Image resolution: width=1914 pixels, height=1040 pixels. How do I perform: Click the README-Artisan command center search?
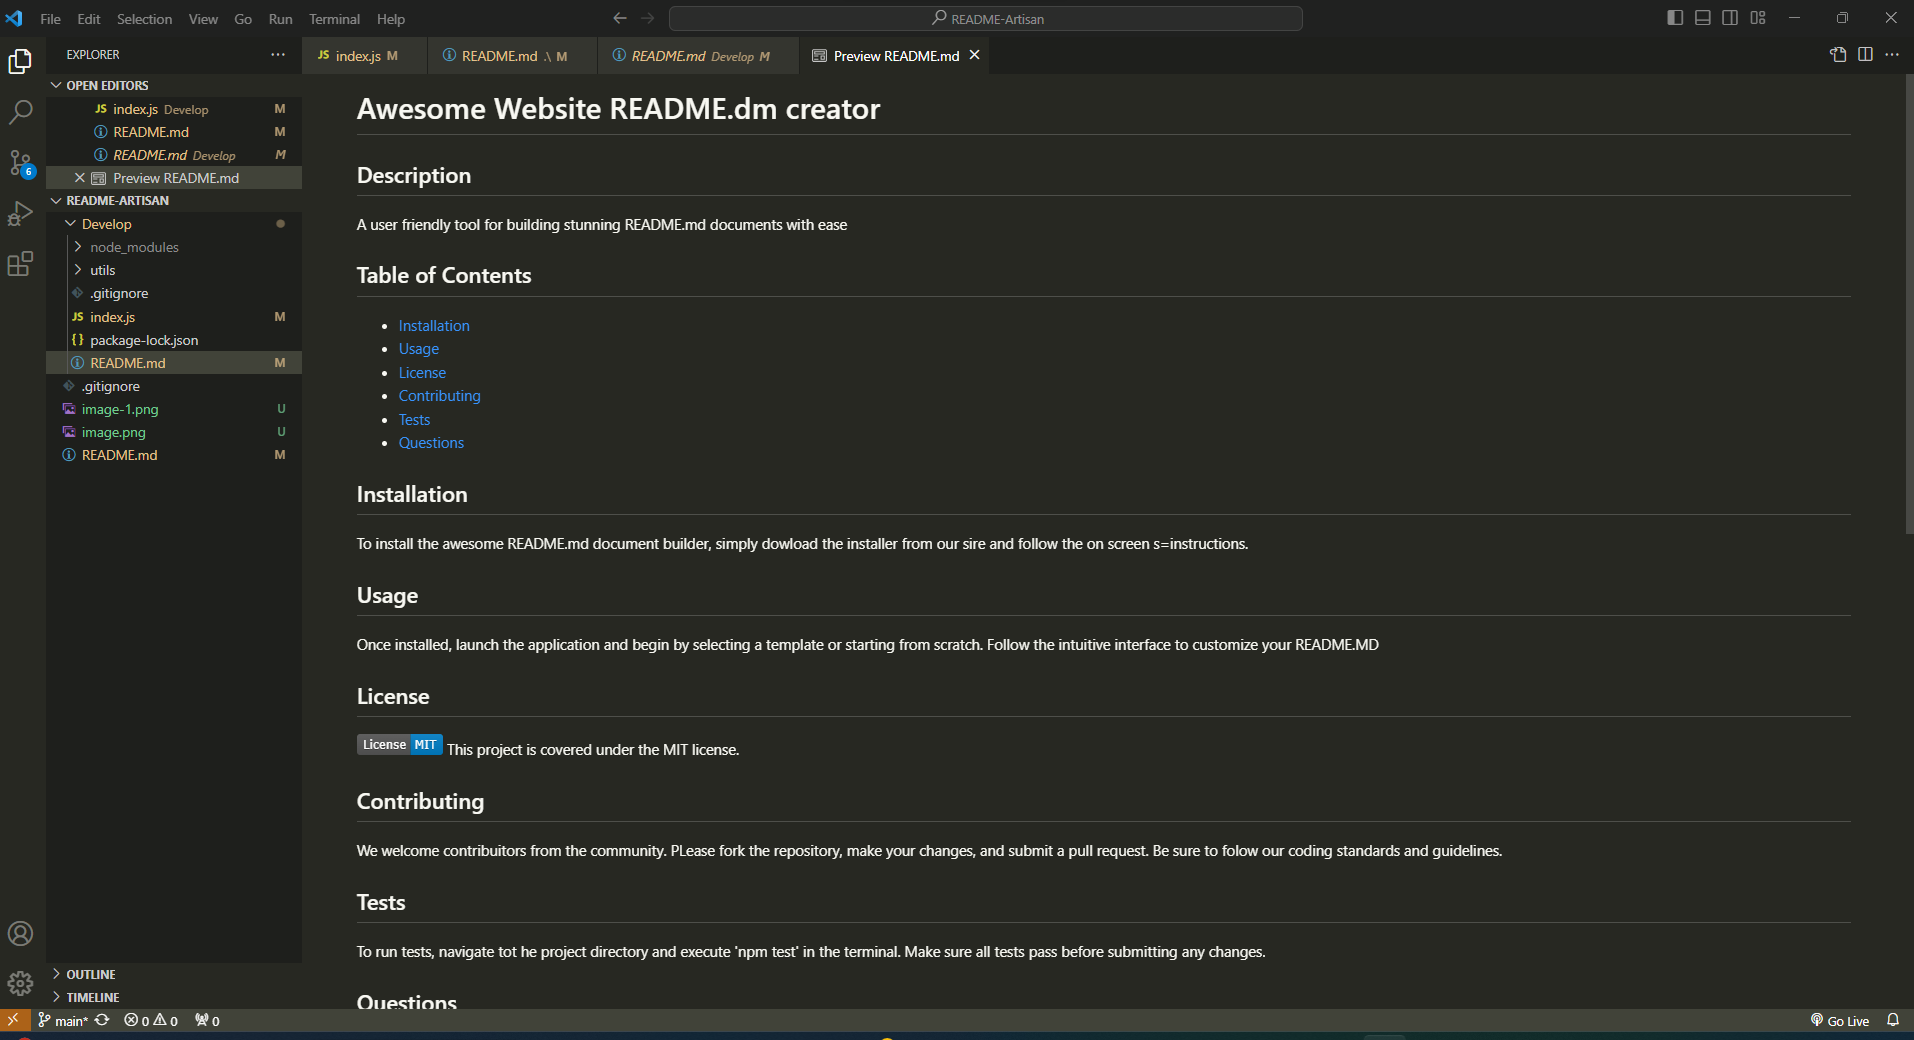[986, 18]
